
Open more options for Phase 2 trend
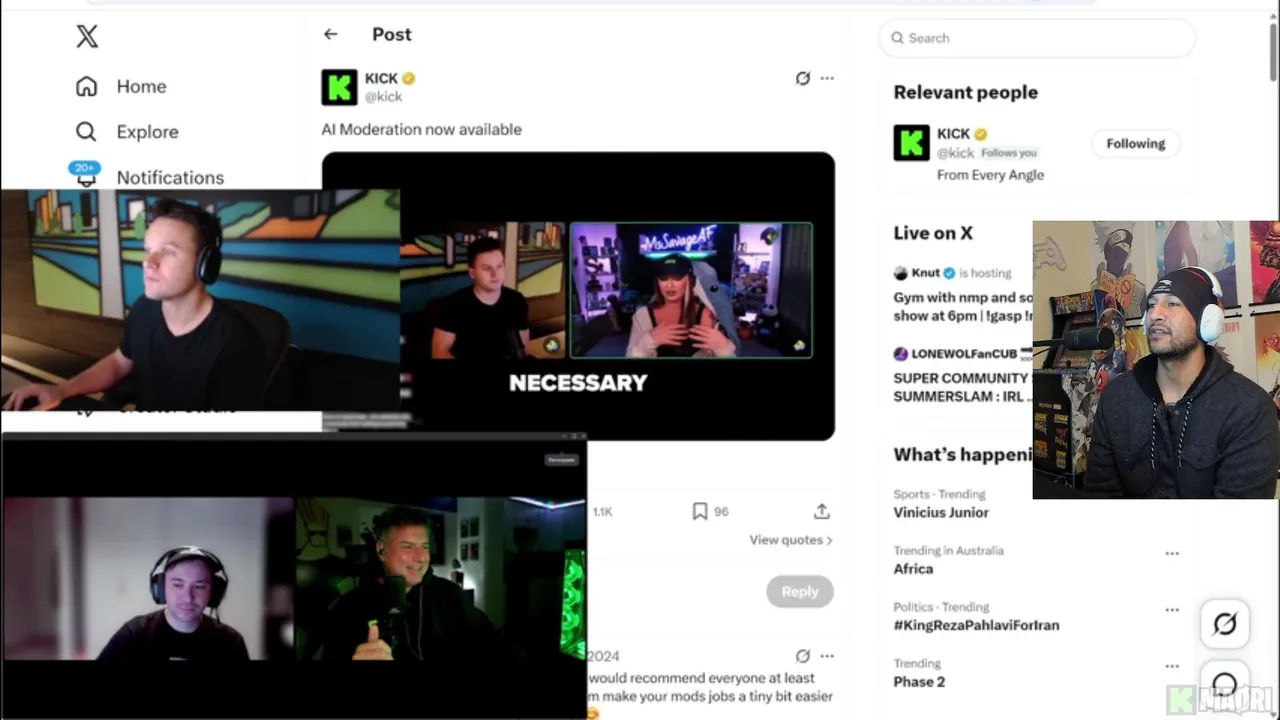tap(1172, 666)
